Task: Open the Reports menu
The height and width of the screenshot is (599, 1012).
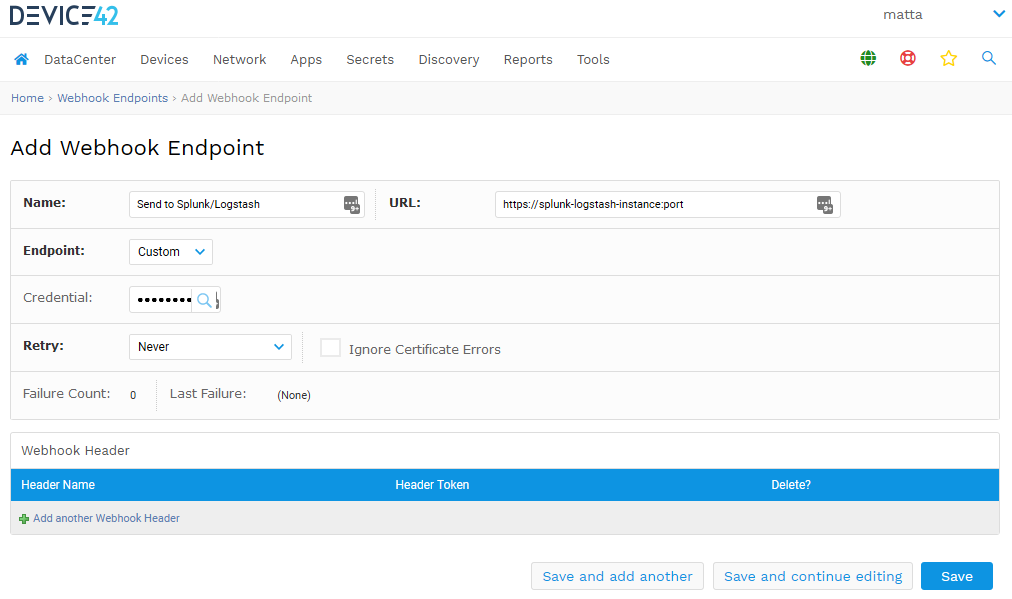Action: 528,59
